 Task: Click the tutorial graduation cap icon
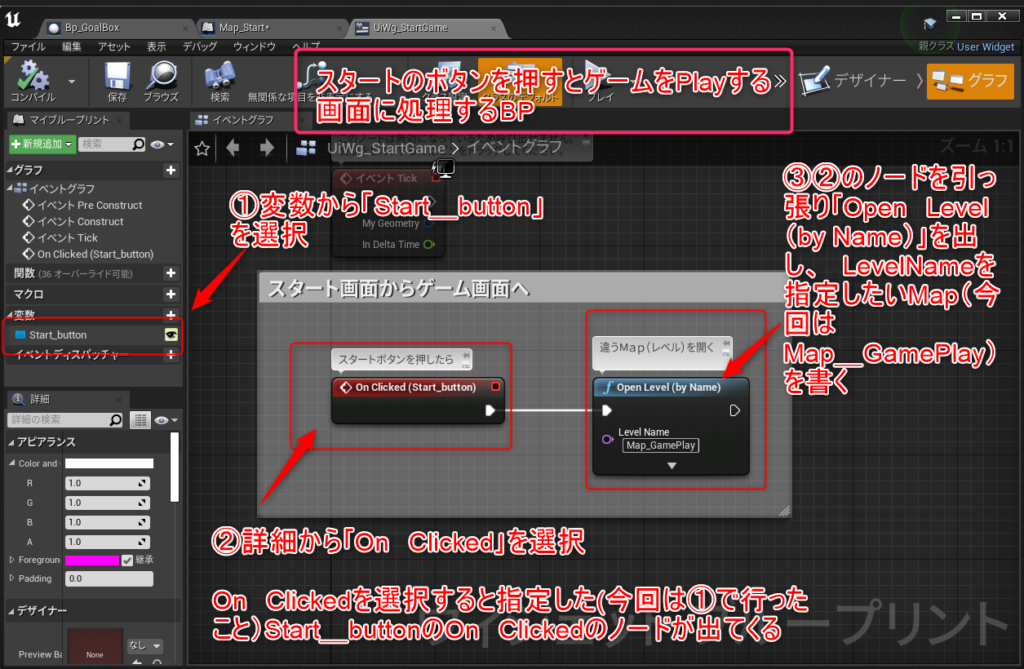[x=930, y=24]
